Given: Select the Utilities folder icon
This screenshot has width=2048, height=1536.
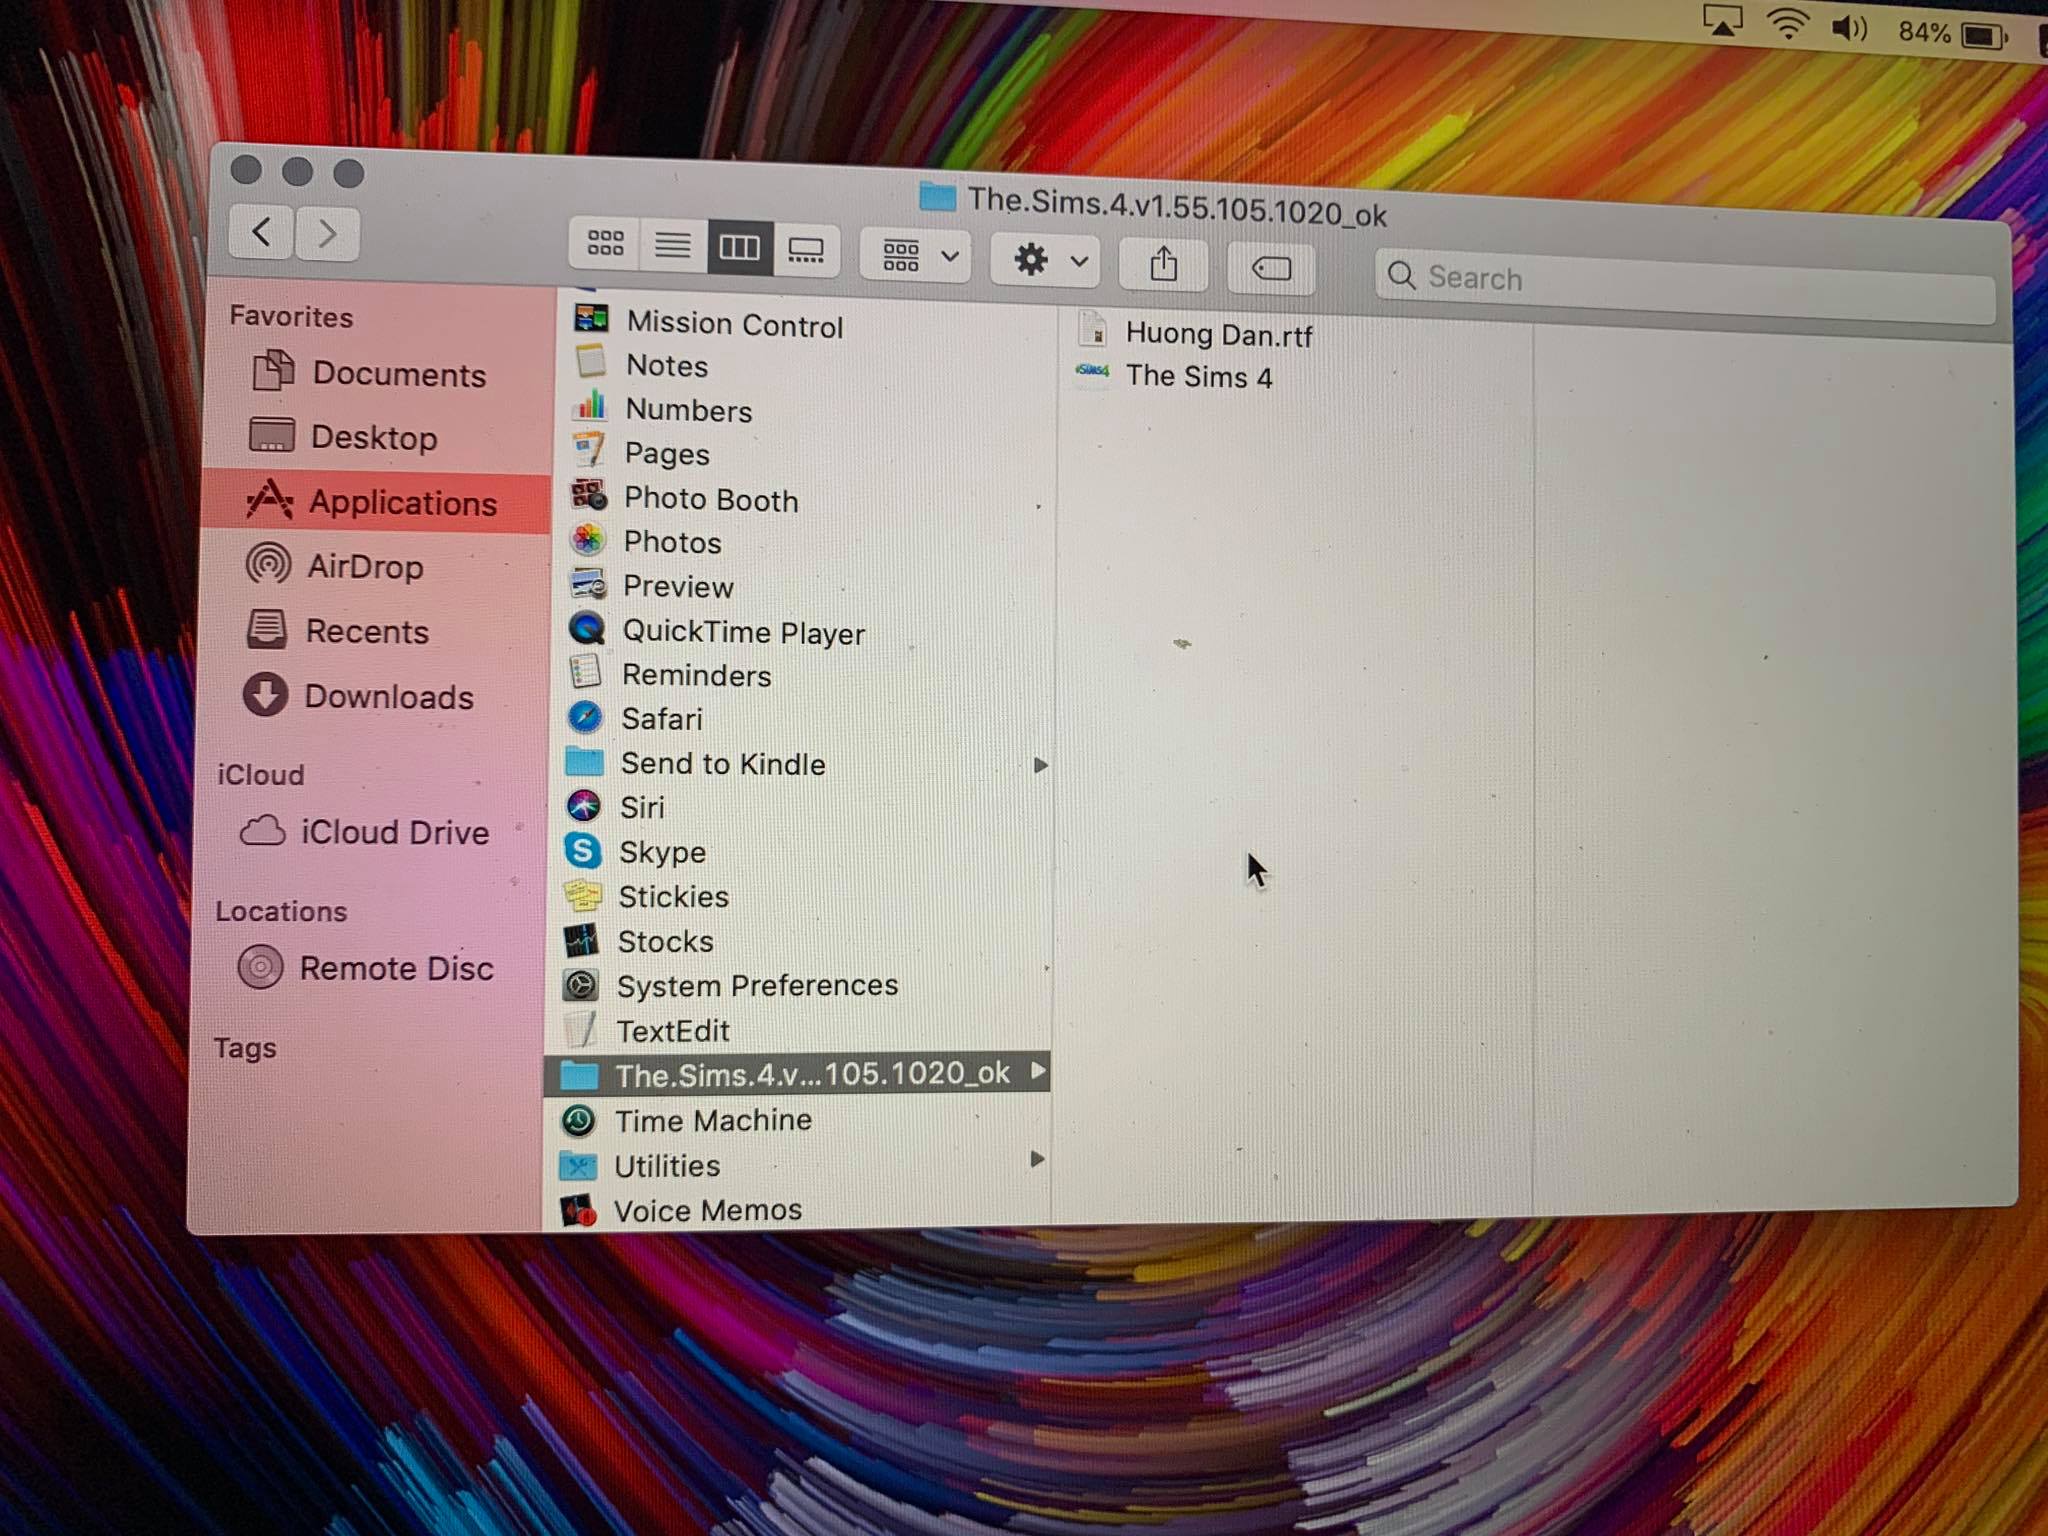Looking at the screenshot, I should pos(578,1166).
